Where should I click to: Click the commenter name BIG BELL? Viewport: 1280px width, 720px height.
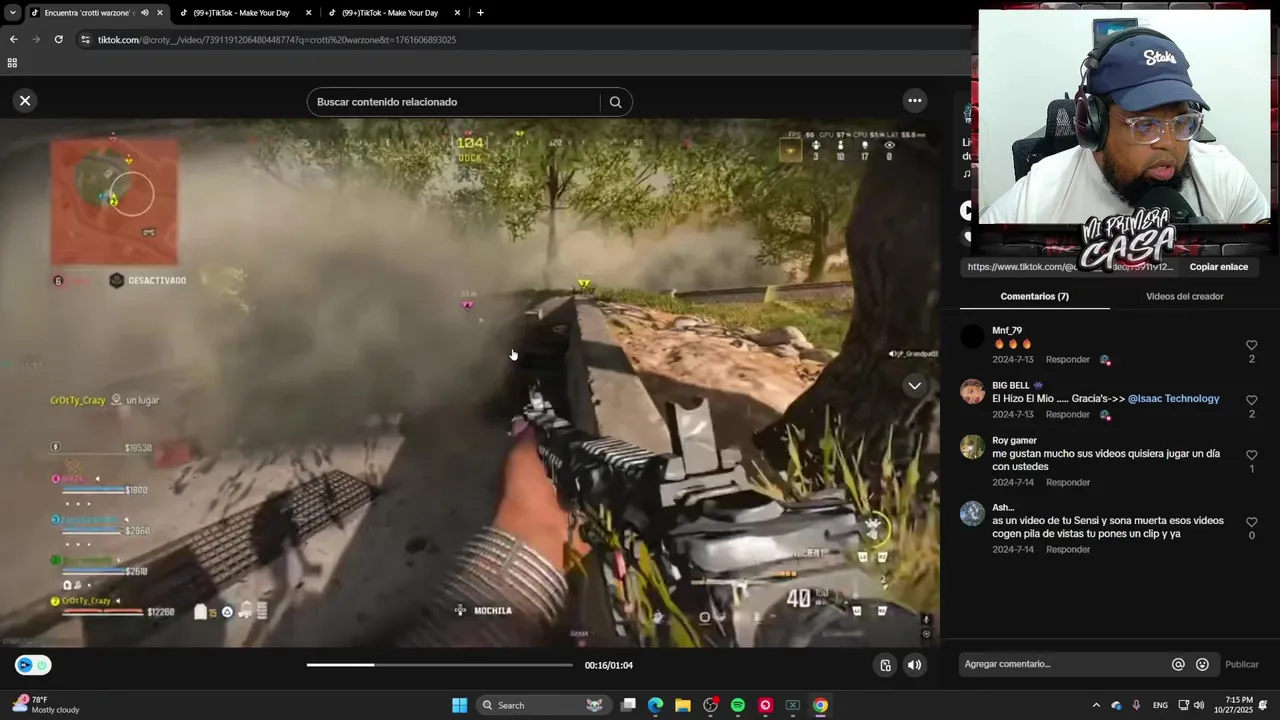tap(1010, 385)
